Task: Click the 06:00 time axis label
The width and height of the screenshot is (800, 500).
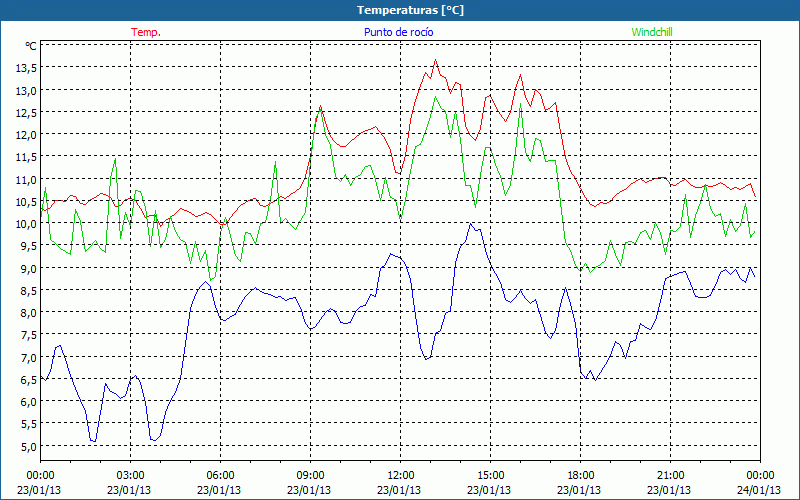Action: [x=220, y=475]
